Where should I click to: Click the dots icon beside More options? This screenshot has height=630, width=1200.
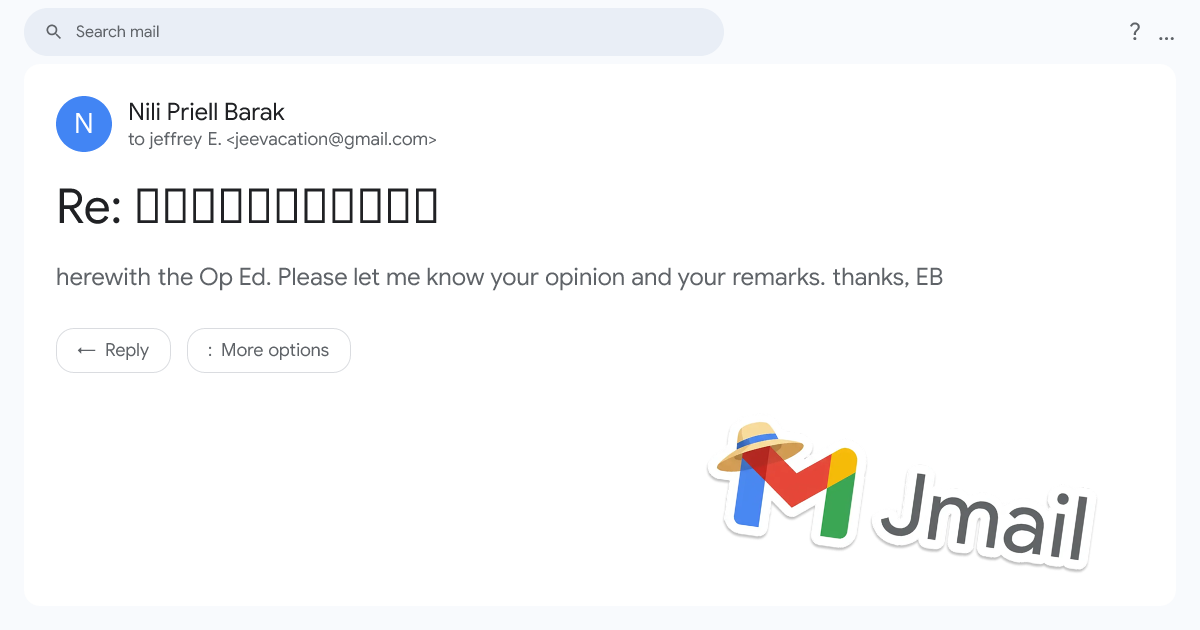[210, 350]
